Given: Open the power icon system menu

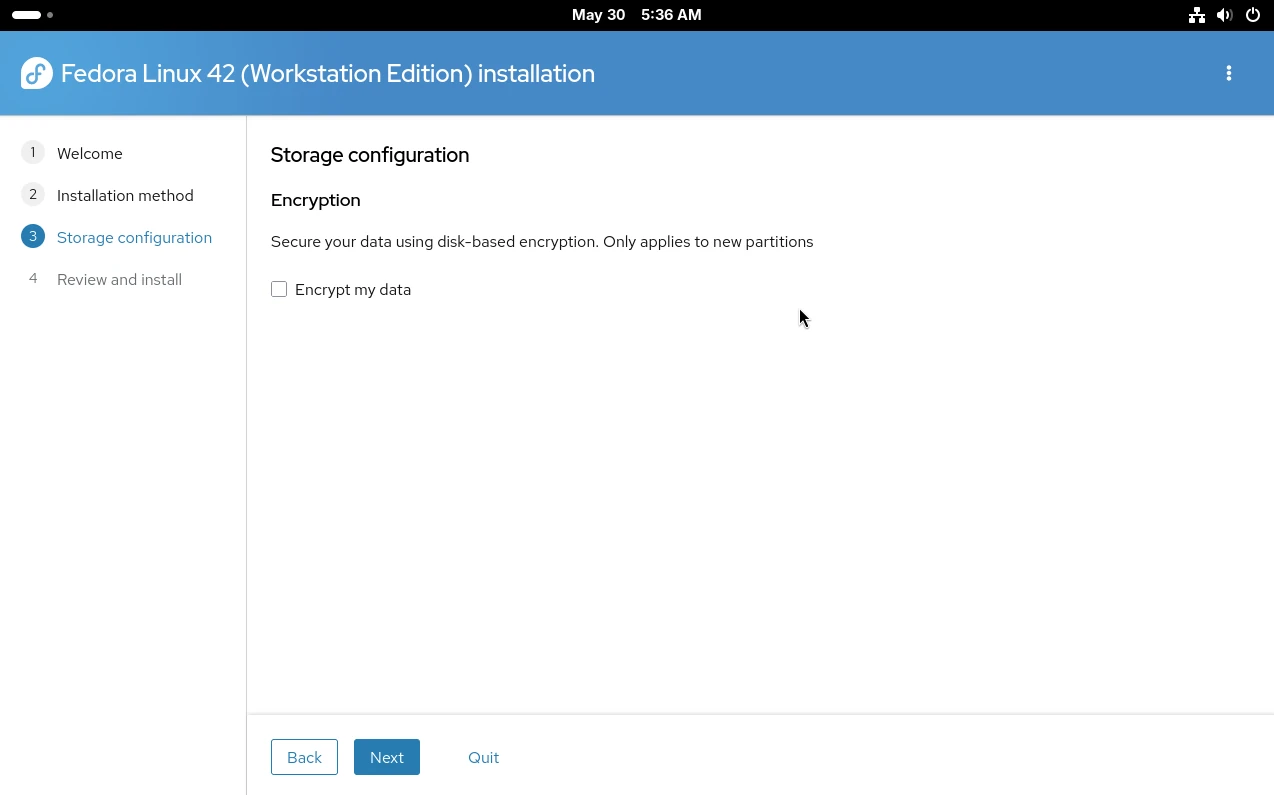Looking at the screenshot, I should [1253, 15].
